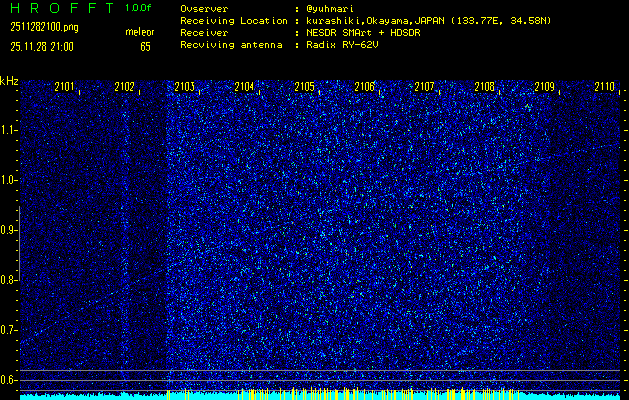Click the 0.8 frequency axis label

(7, 280)
